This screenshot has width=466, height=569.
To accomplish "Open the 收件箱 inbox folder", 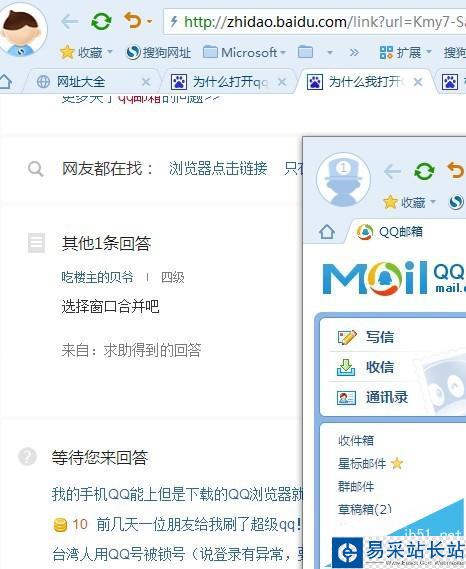I will [356, 441].
